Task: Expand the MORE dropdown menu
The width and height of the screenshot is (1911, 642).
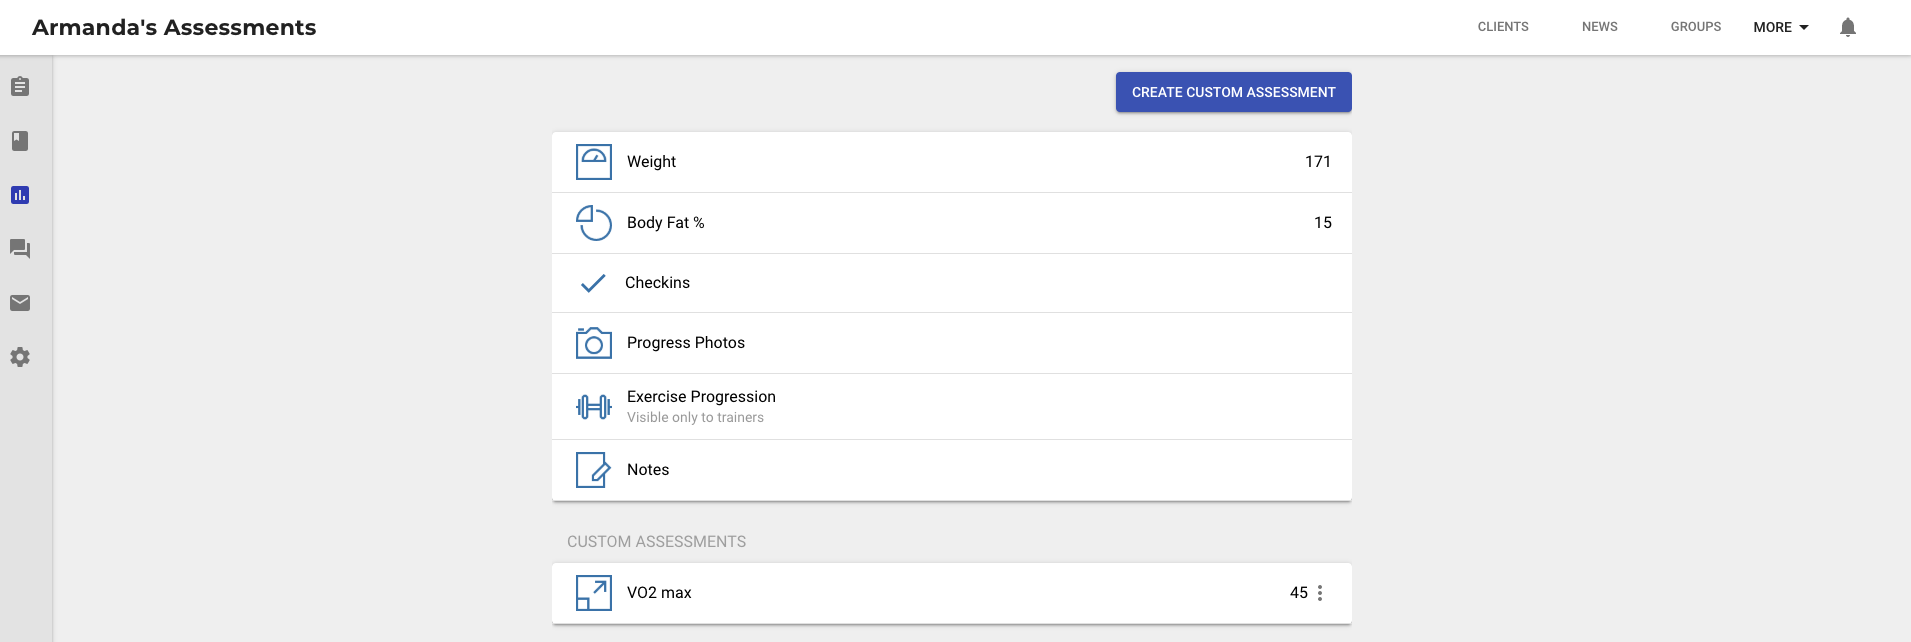Action: coord(1780,27)
